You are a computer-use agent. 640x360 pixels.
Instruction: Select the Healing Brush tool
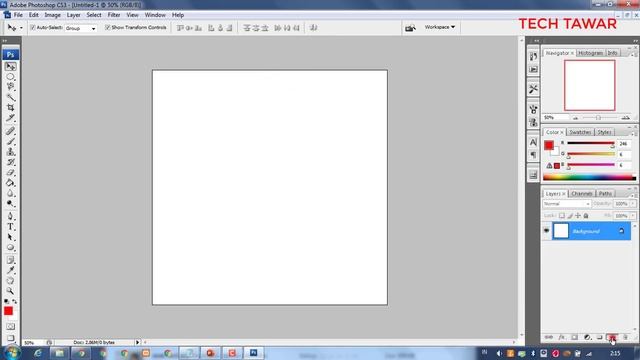pyautogui.click(x=11, y=131)
